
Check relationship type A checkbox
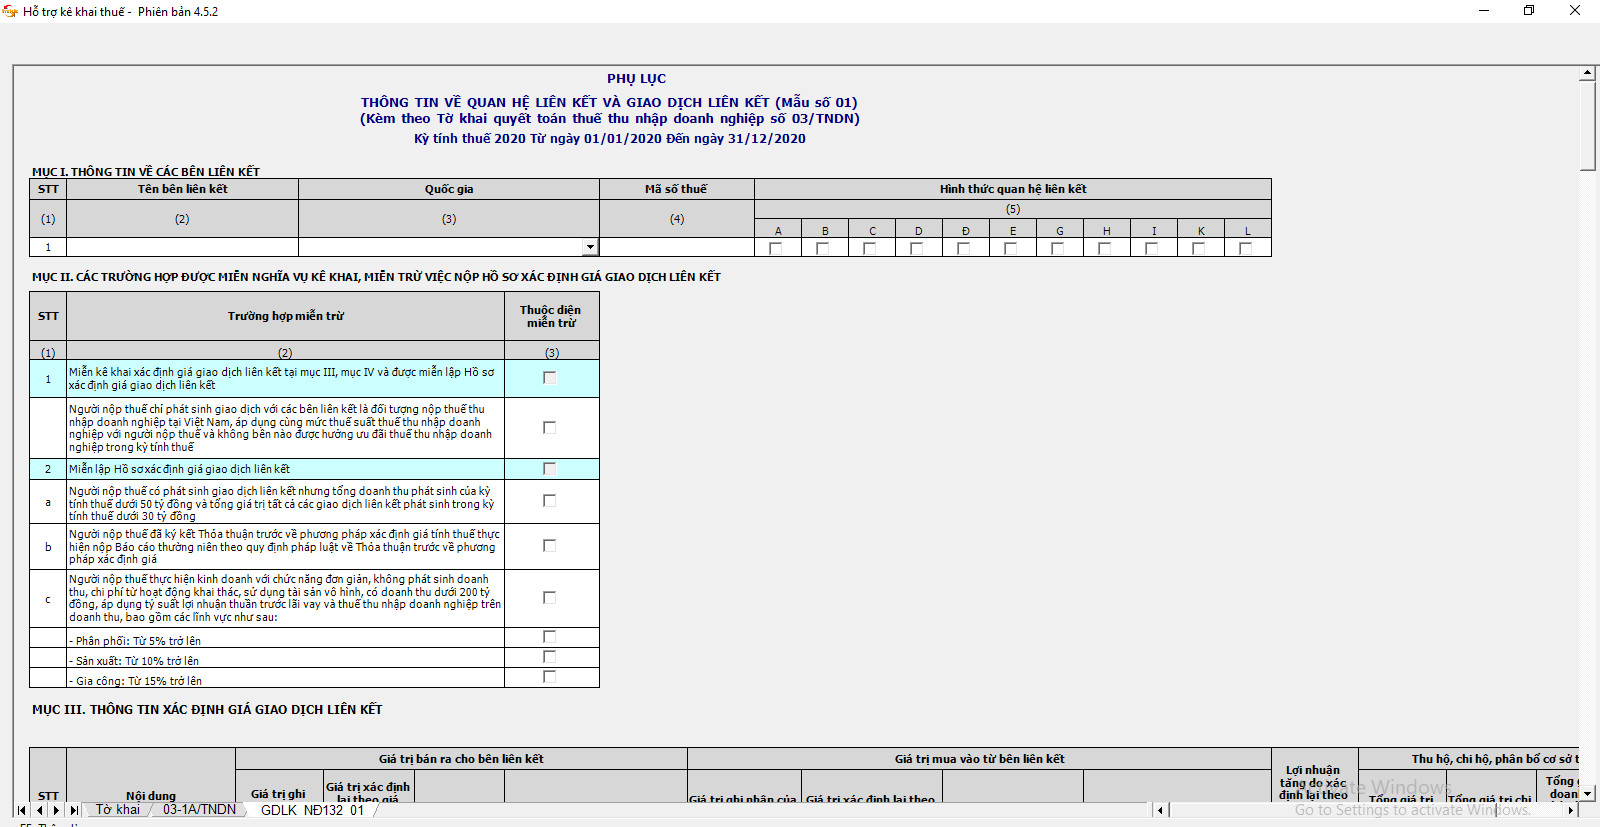[x=776, y=248]
